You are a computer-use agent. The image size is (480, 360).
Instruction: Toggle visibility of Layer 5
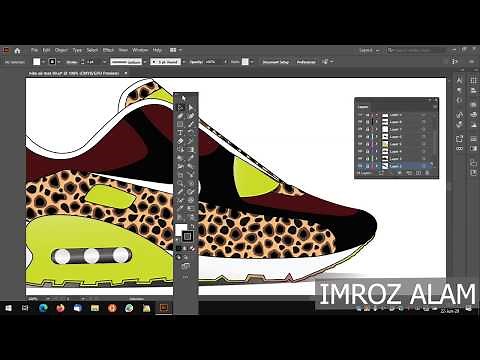360,144
